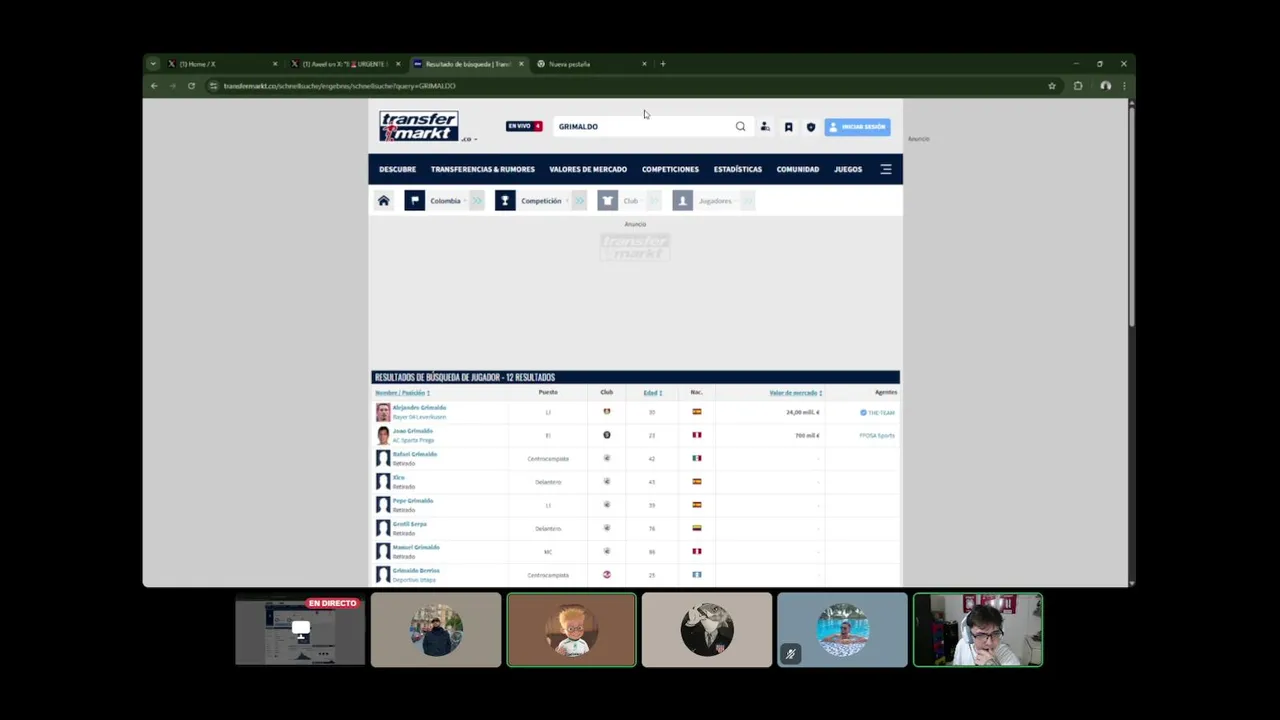
Task: Click Mexico flag in Rafael Grimaldo row
Action: coord(697,458)
